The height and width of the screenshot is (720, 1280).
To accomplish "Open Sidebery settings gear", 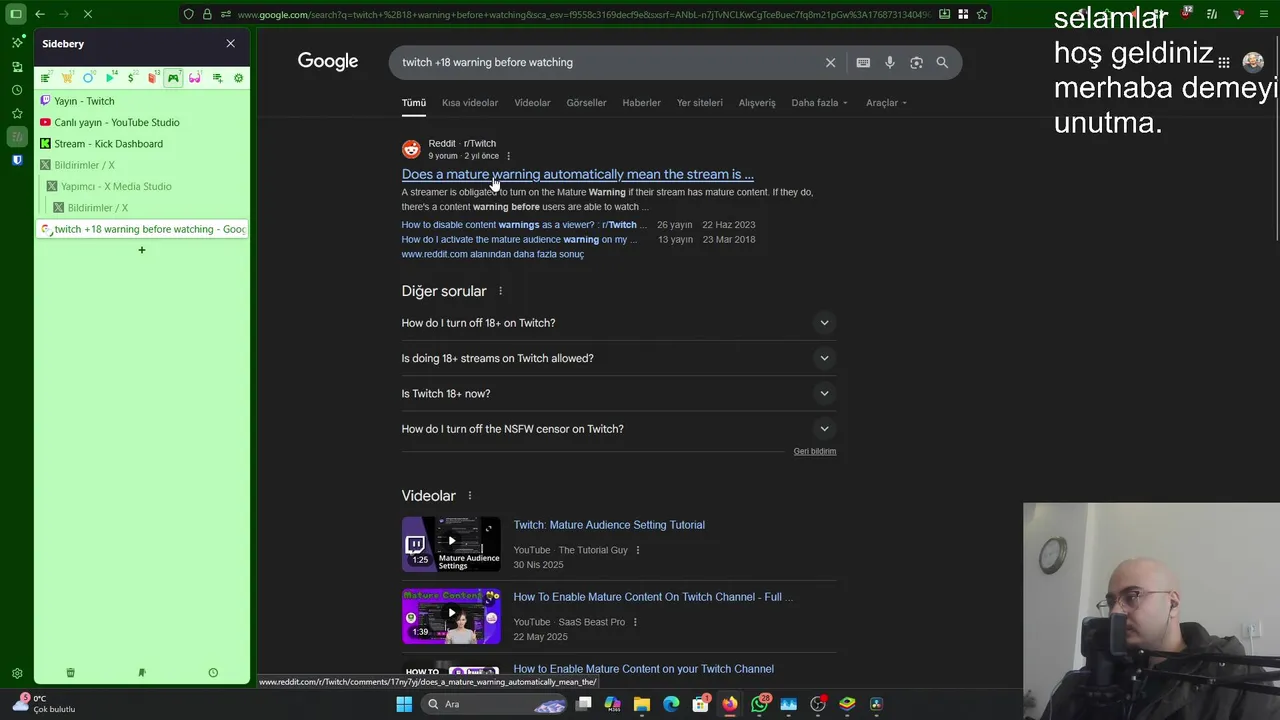I will coord(238,78).
